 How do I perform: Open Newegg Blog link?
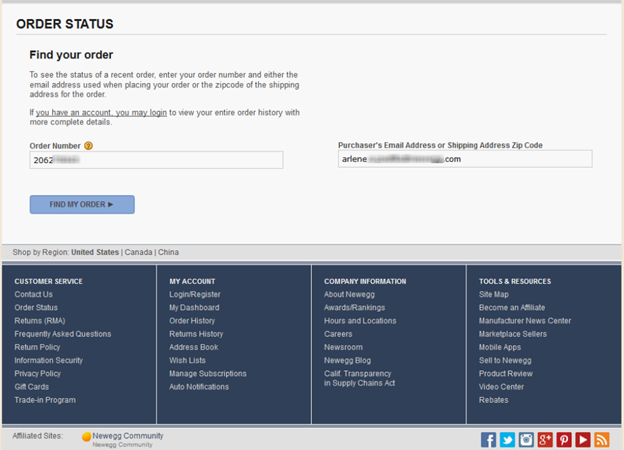(x=347, y=360)
